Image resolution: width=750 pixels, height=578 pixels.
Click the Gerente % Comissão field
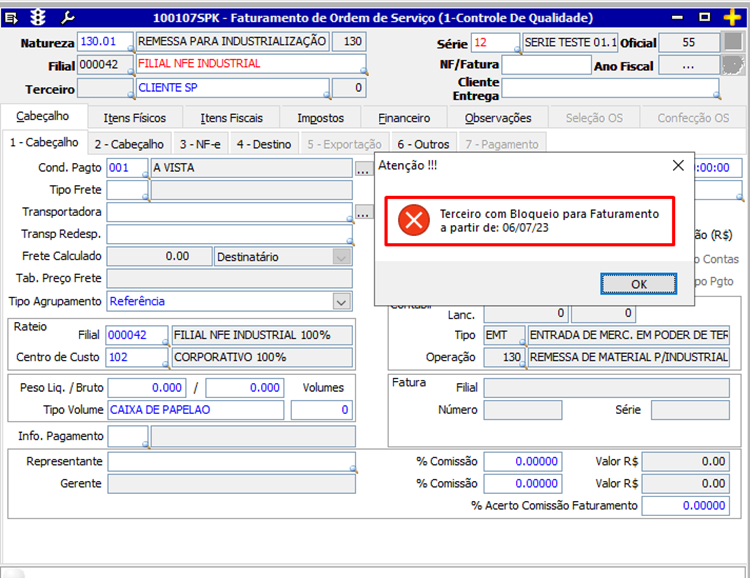[x=523, y=484]
